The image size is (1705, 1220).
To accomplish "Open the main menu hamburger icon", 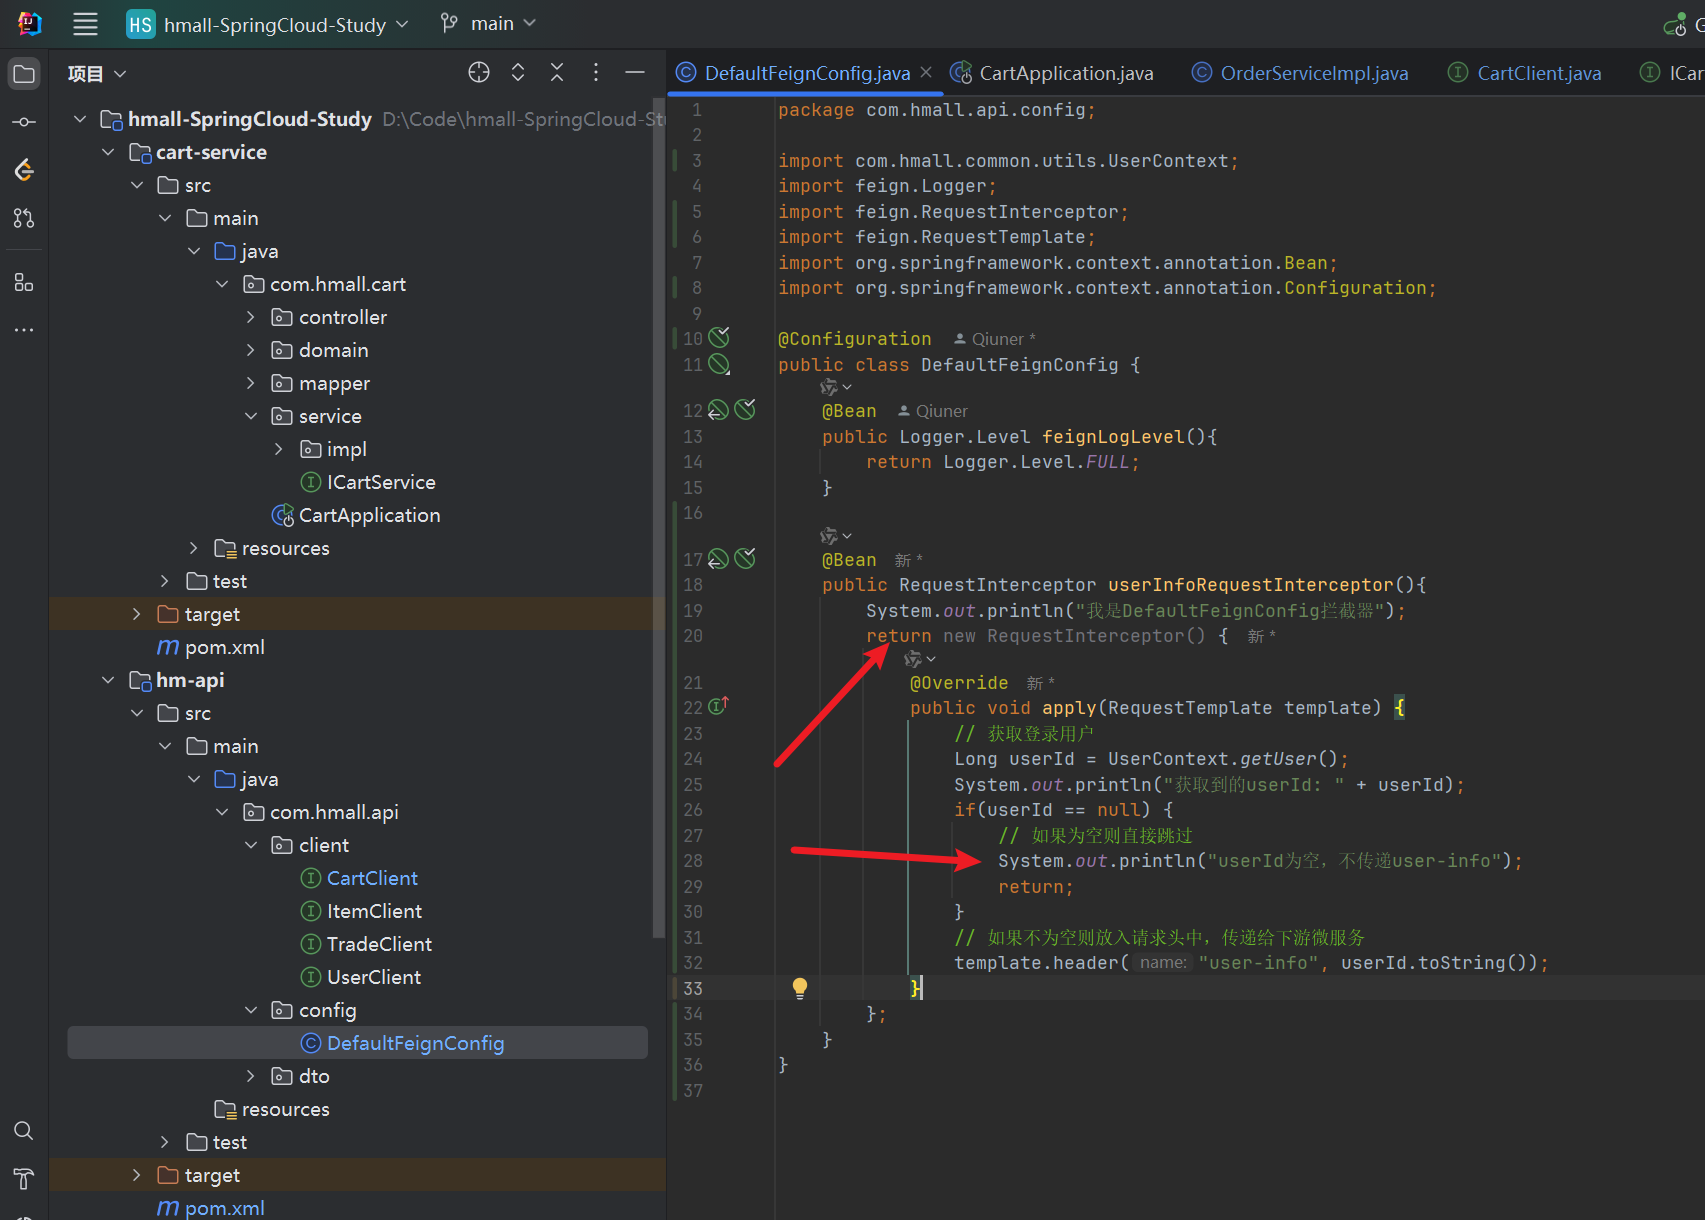I will pyautogui.click(x=86, y=24).
